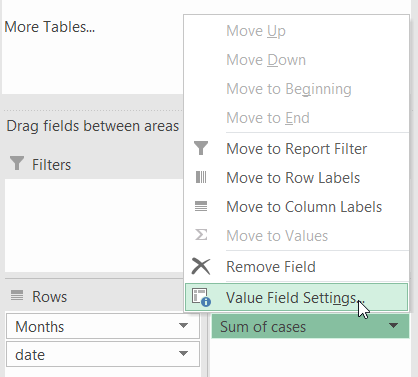The image size is (418, 377).
Task: Open the Sum of cases dropdown arrow
Action: click(394, 325)
